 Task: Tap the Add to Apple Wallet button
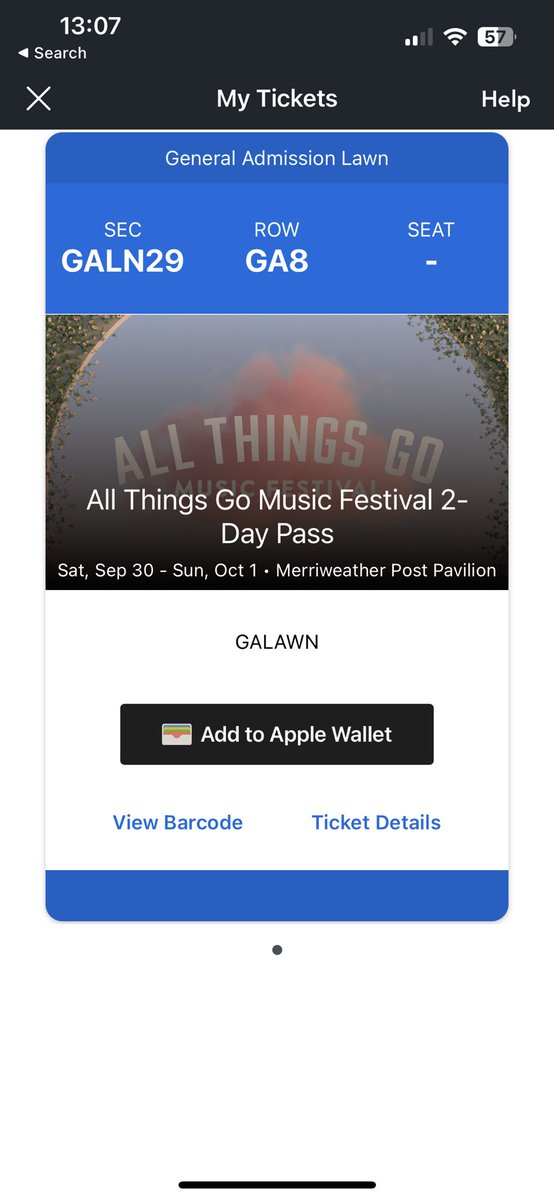[x=277, y=734]
